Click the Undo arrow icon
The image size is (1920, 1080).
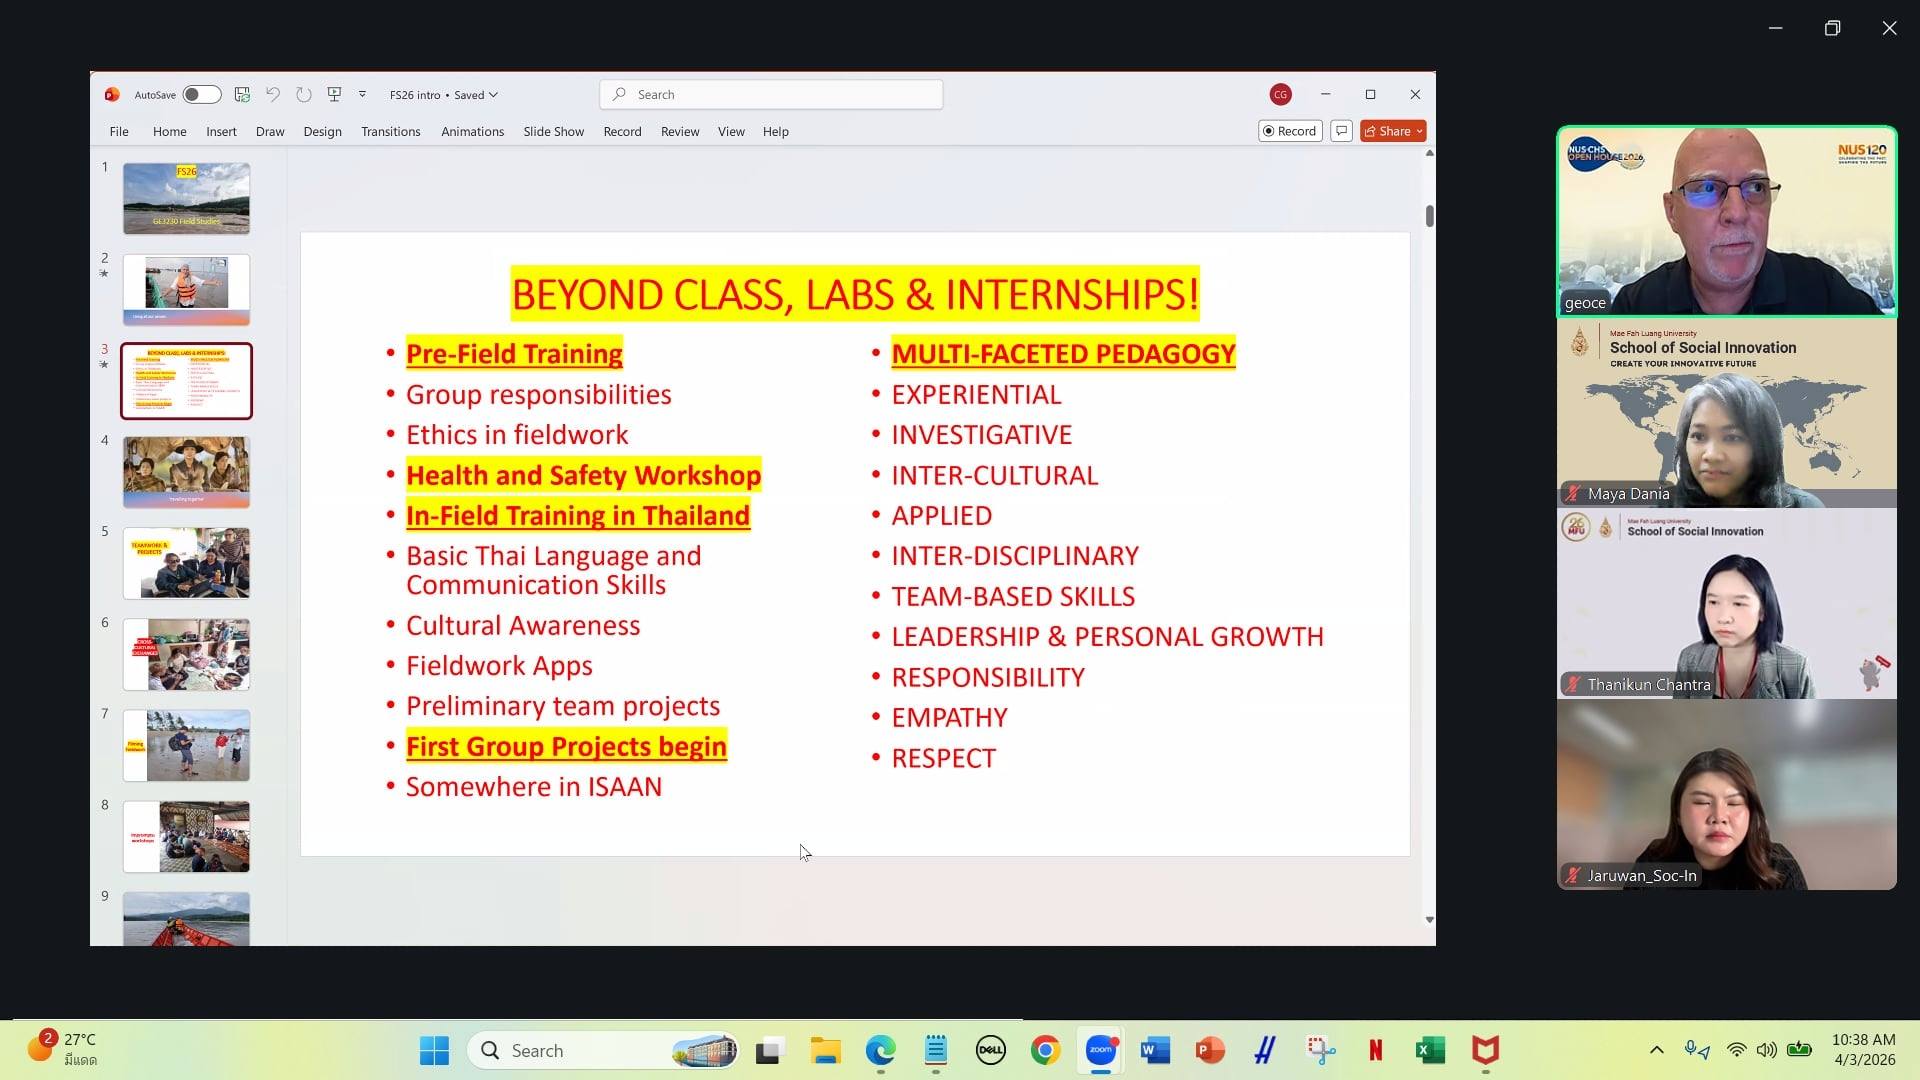(272, 94)
